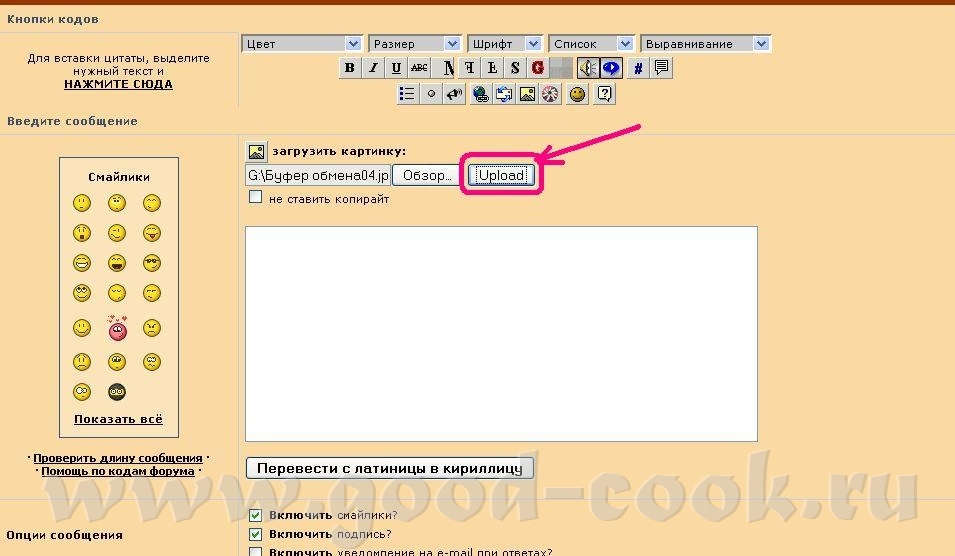Click the S shadow text button
Screen dimensions: 955x556
coord(515,68)
